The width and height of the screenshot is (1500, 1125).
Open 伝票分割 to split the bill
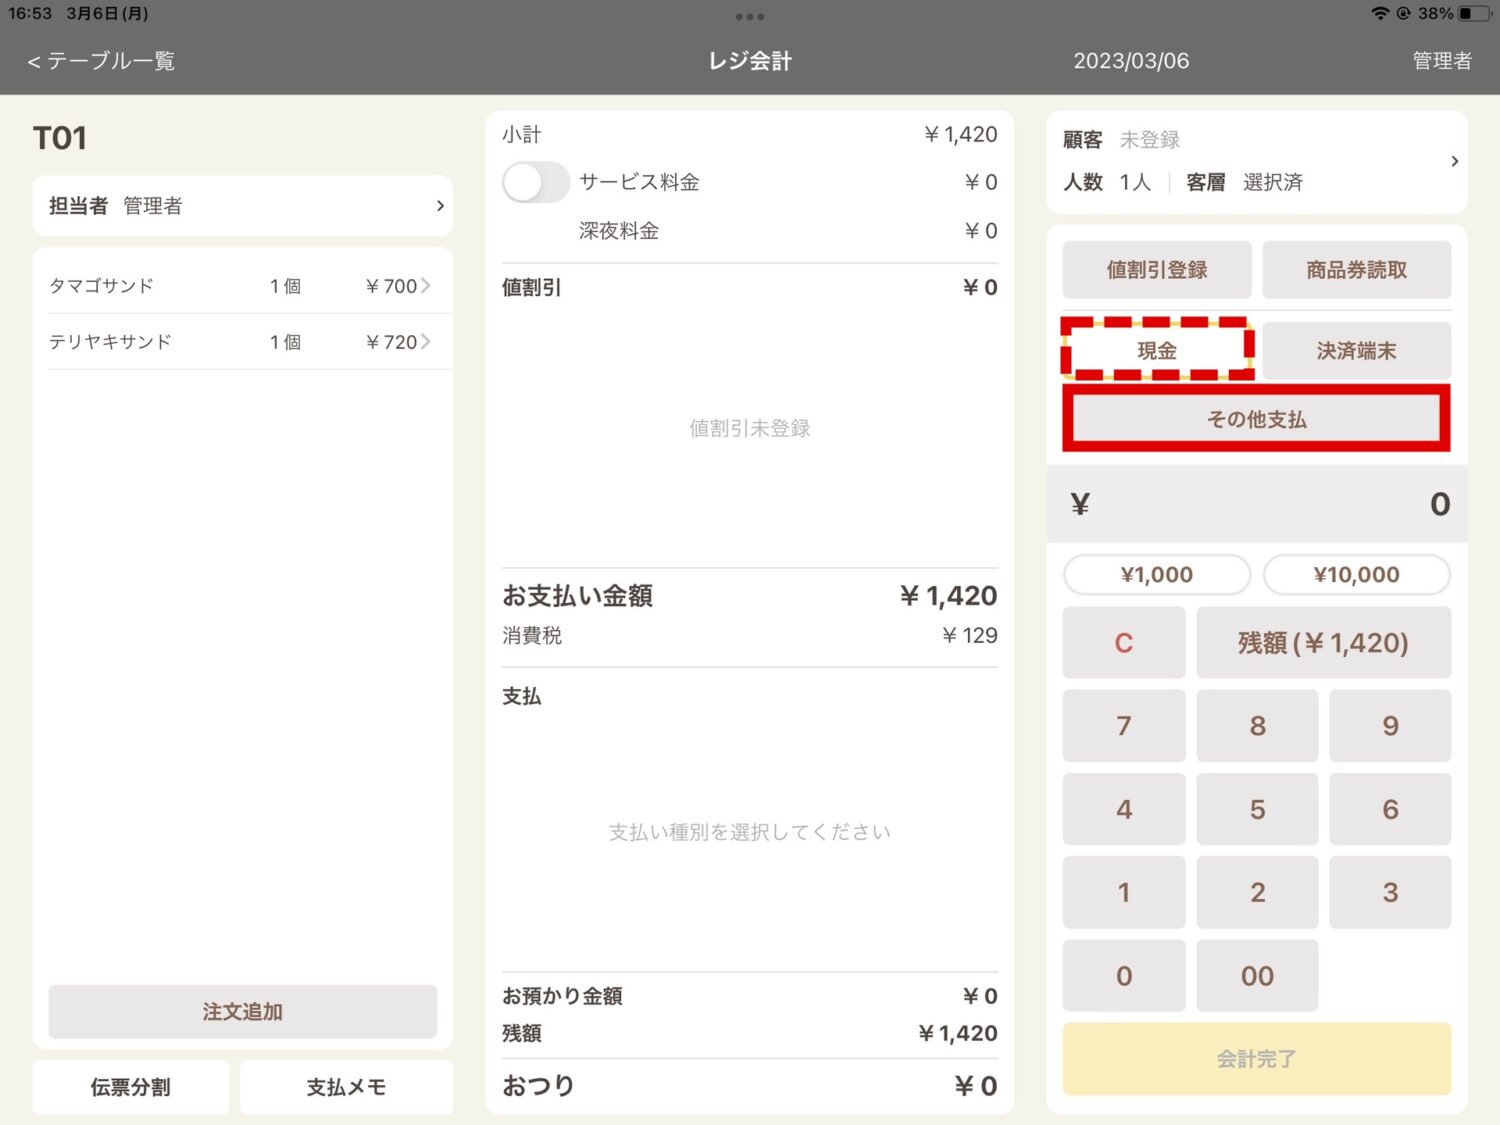(131, 1087)
